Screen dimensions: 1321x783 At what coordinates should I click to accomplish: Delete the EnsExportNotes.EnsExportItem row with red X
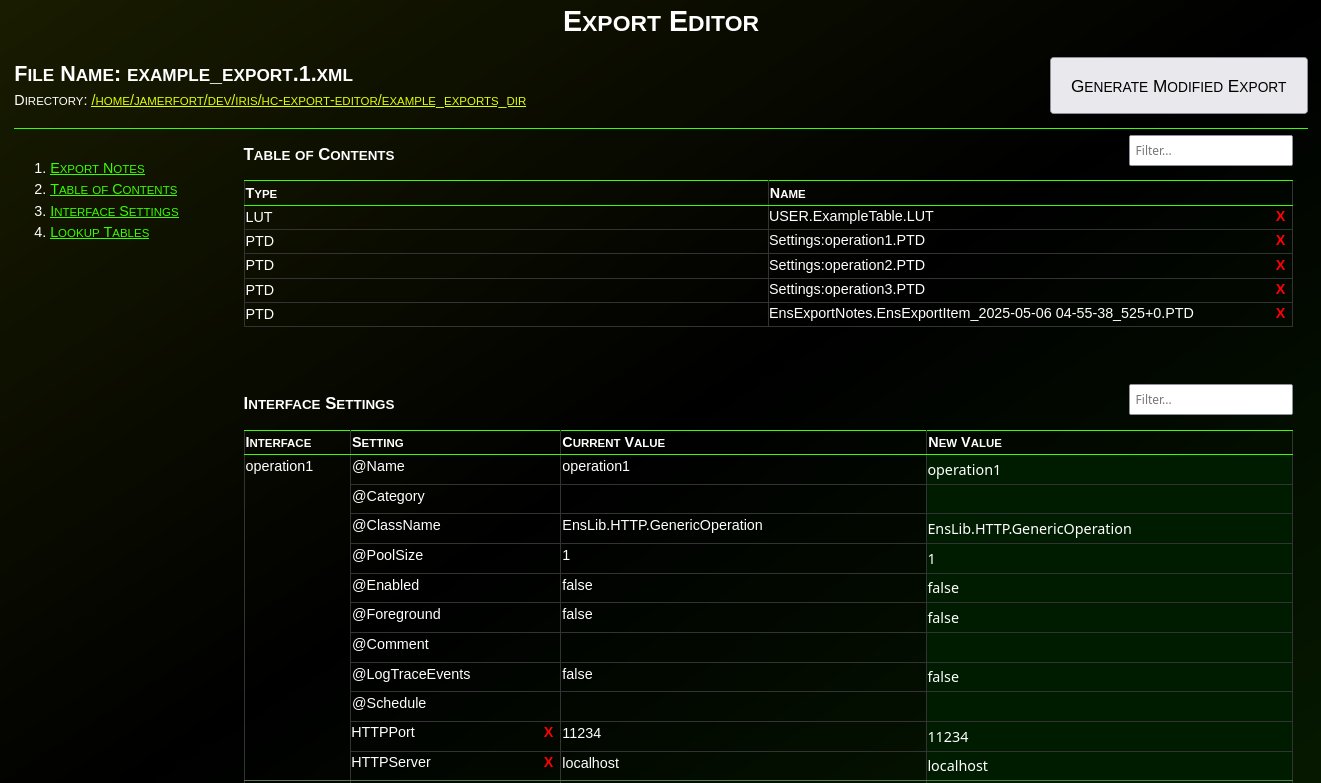tap(1280, 313)
